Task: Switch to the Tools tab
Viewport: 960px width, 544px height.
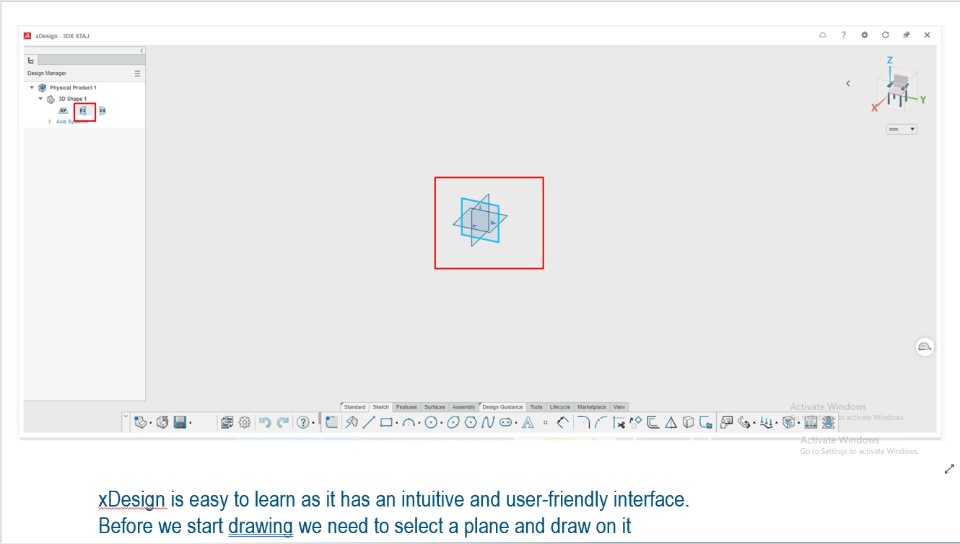Action: click(536, 407)
